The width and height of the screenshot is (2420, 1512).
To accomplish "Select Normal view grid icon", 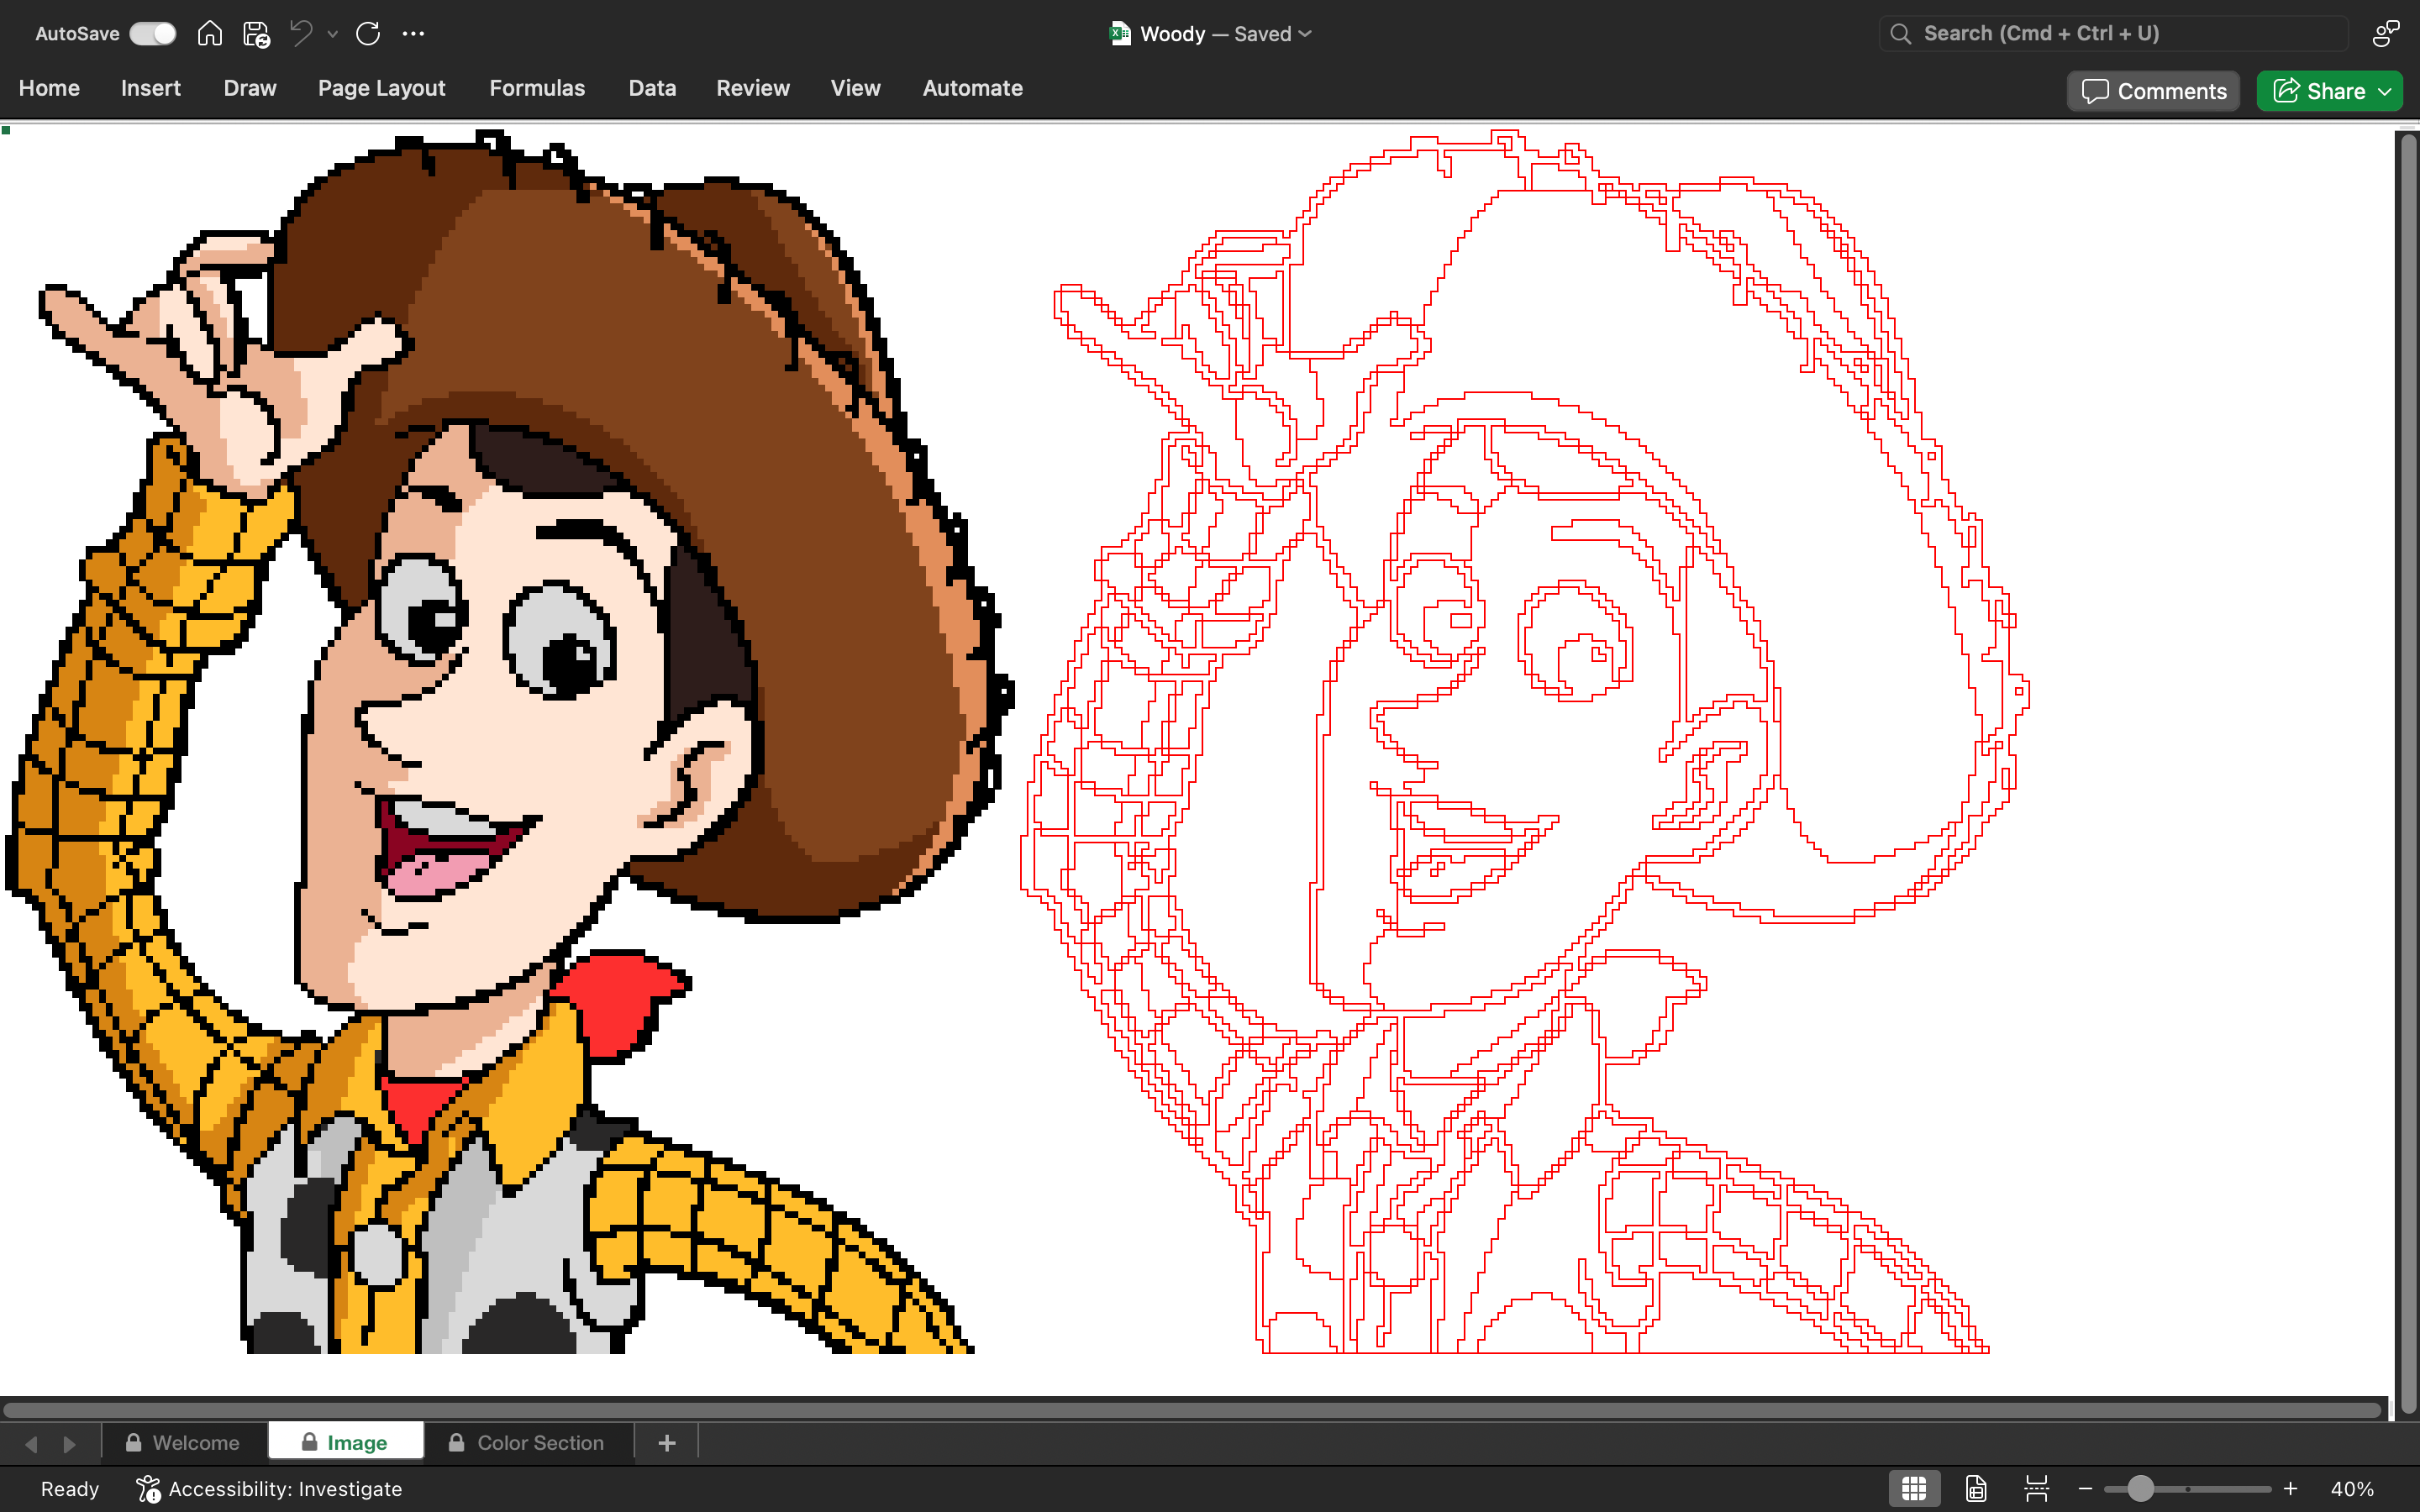I will pyautogui.click(x=1914, y=1489).
